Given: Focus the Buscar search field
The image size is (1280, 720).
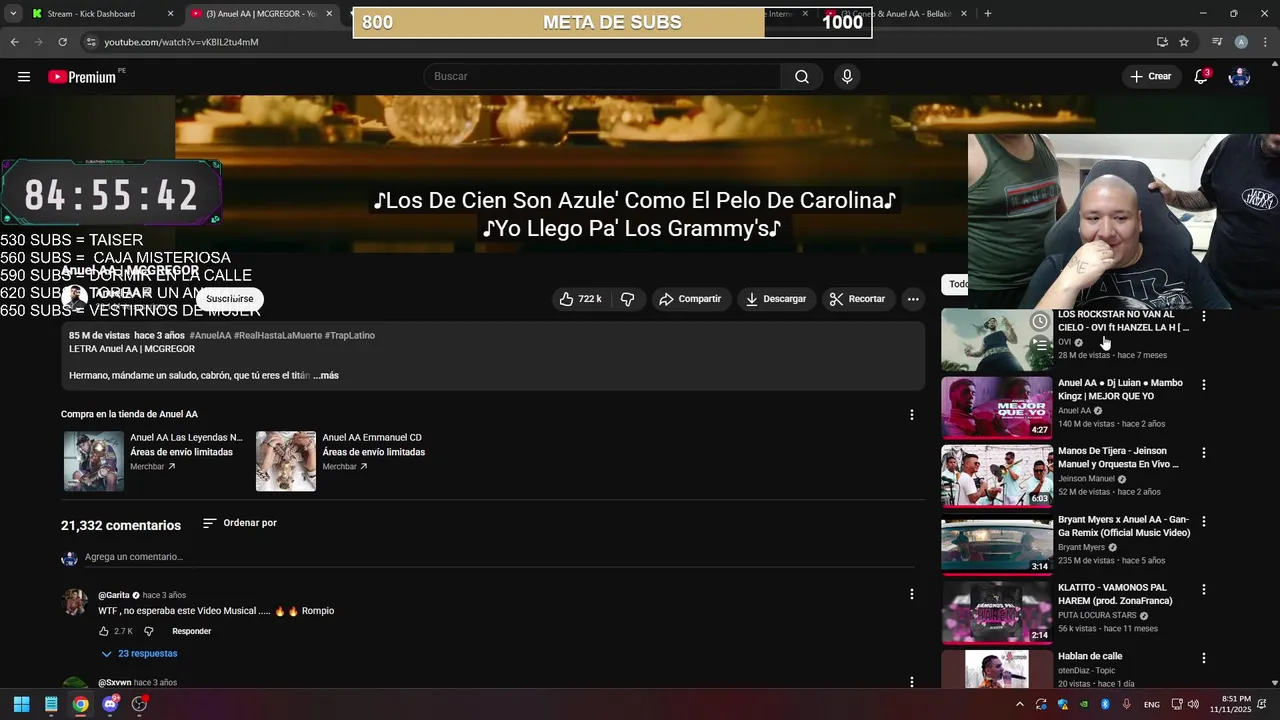Looking at the screenshot, I should 603,77.
